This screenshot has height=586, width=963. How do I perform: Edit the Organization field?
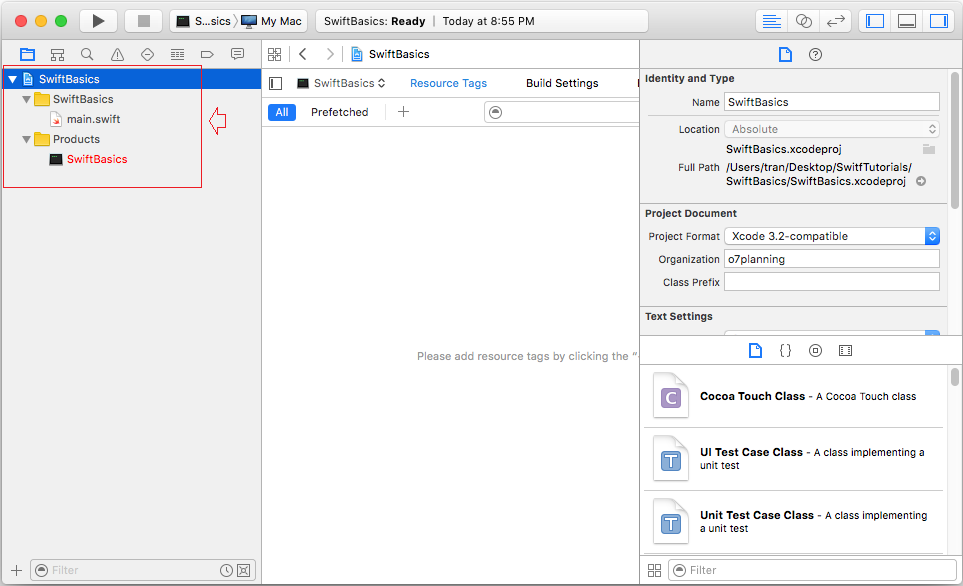pyautogui.click(x=832, y=259)
